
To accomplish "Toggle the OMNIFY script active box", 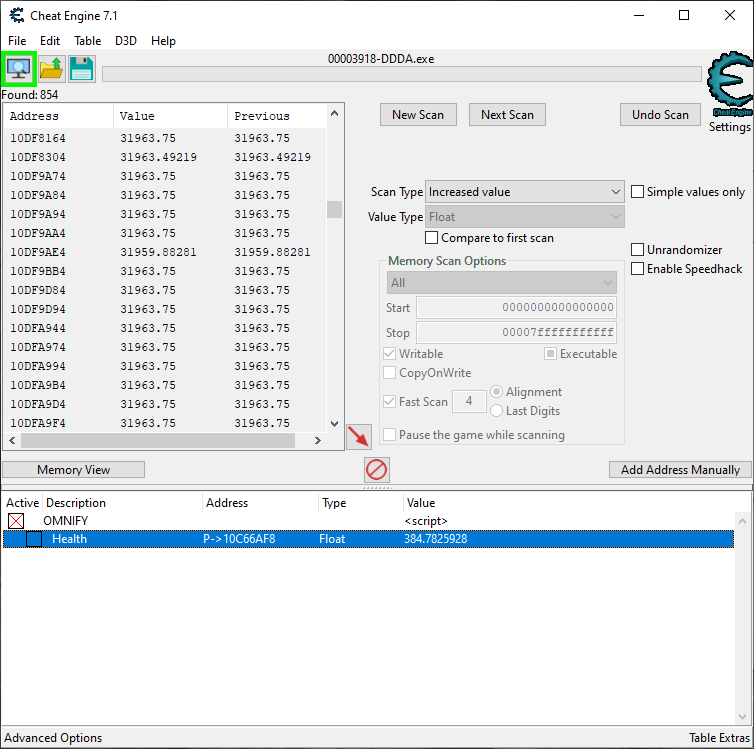I will (15, 521).
